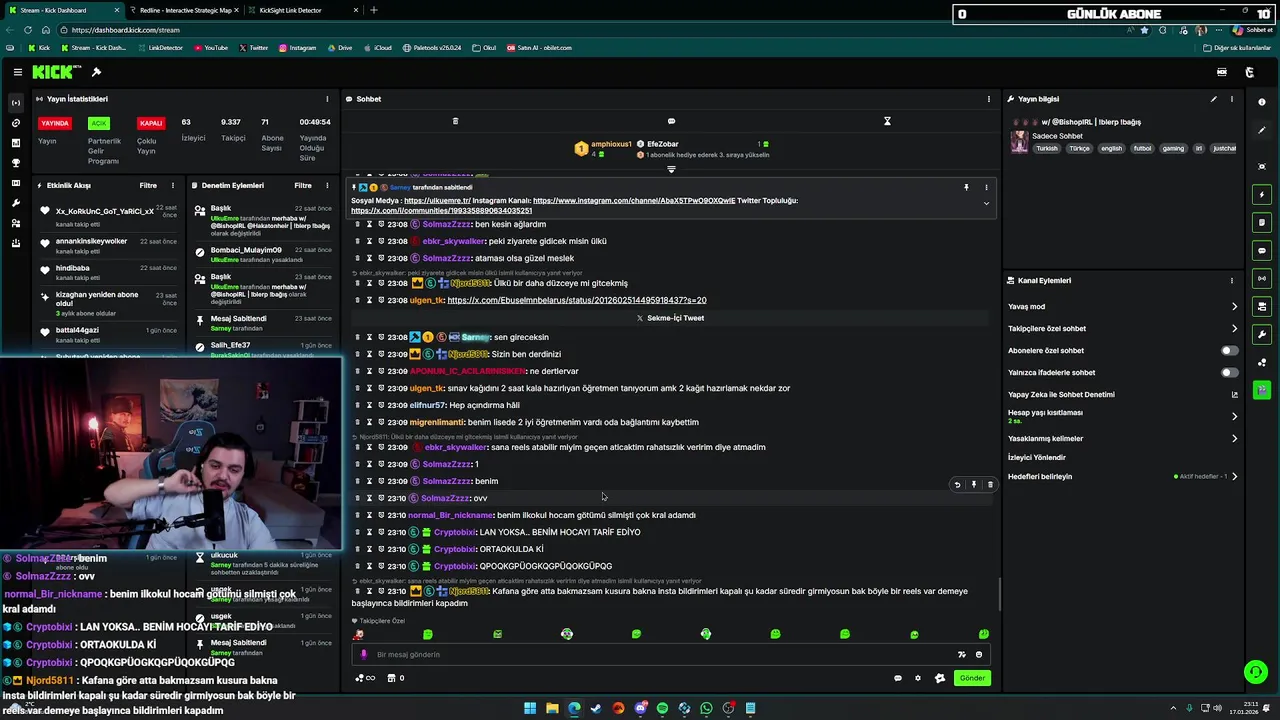Toggle the lightning activity widget in right rail
1280x720 pixels.
[1262, 194]
